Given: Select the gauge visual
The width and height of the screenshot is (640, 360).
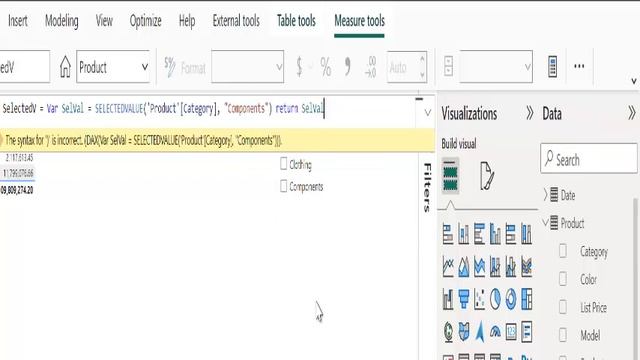Looking at the screenshot, I should tap(495, 332).
